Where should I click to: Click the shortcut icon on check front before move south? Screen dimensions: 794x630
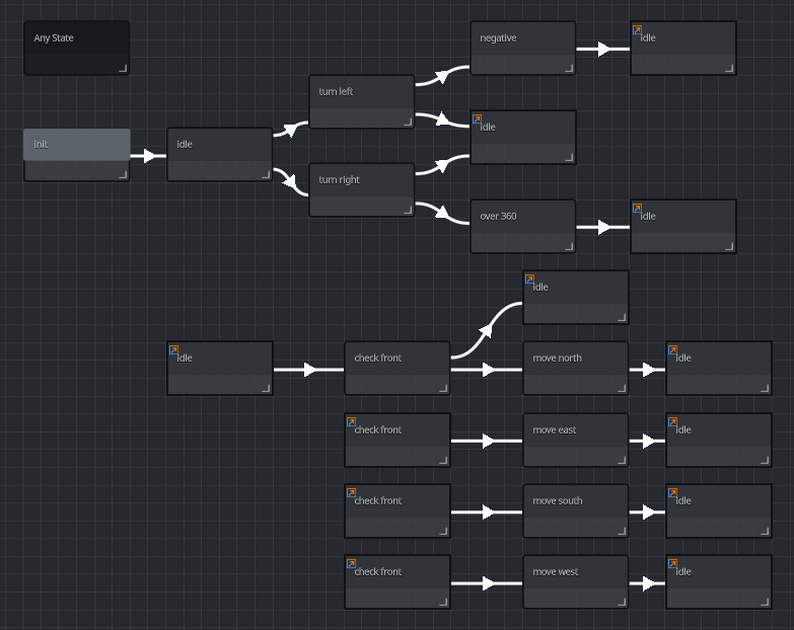[351, 493]
